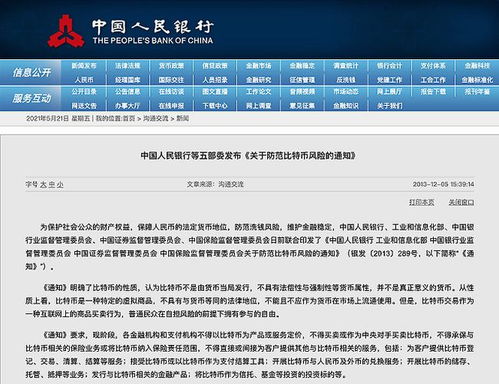This screenshot has width=499, height=384.
Task: Go to 金融市场 in the navigation bar
Action: tap(259, 66)
